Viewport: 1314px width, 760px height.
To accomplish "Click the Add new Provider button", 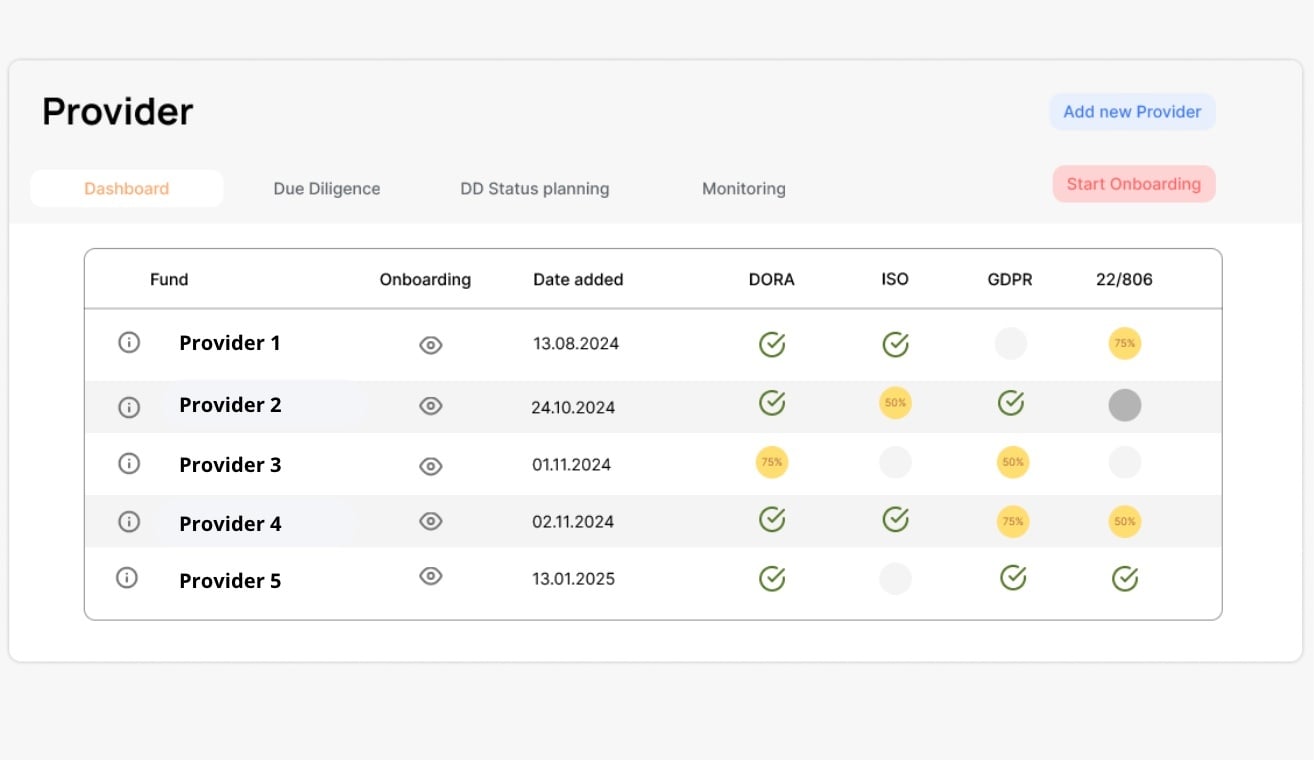I will pyautogui.click(x=1132, y=112).
